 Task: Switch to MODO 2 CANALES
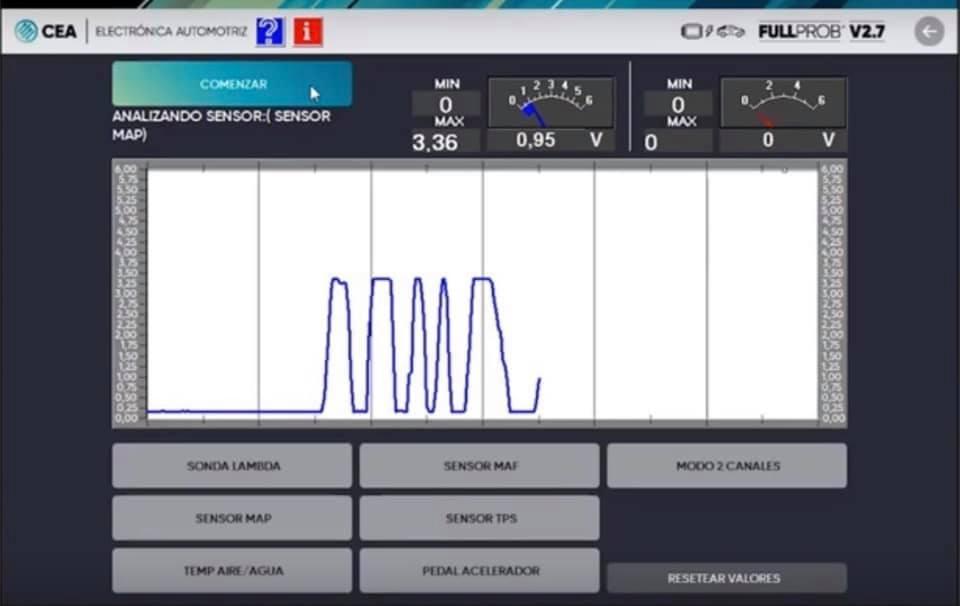pyautogui.click(x=727, y=466)
